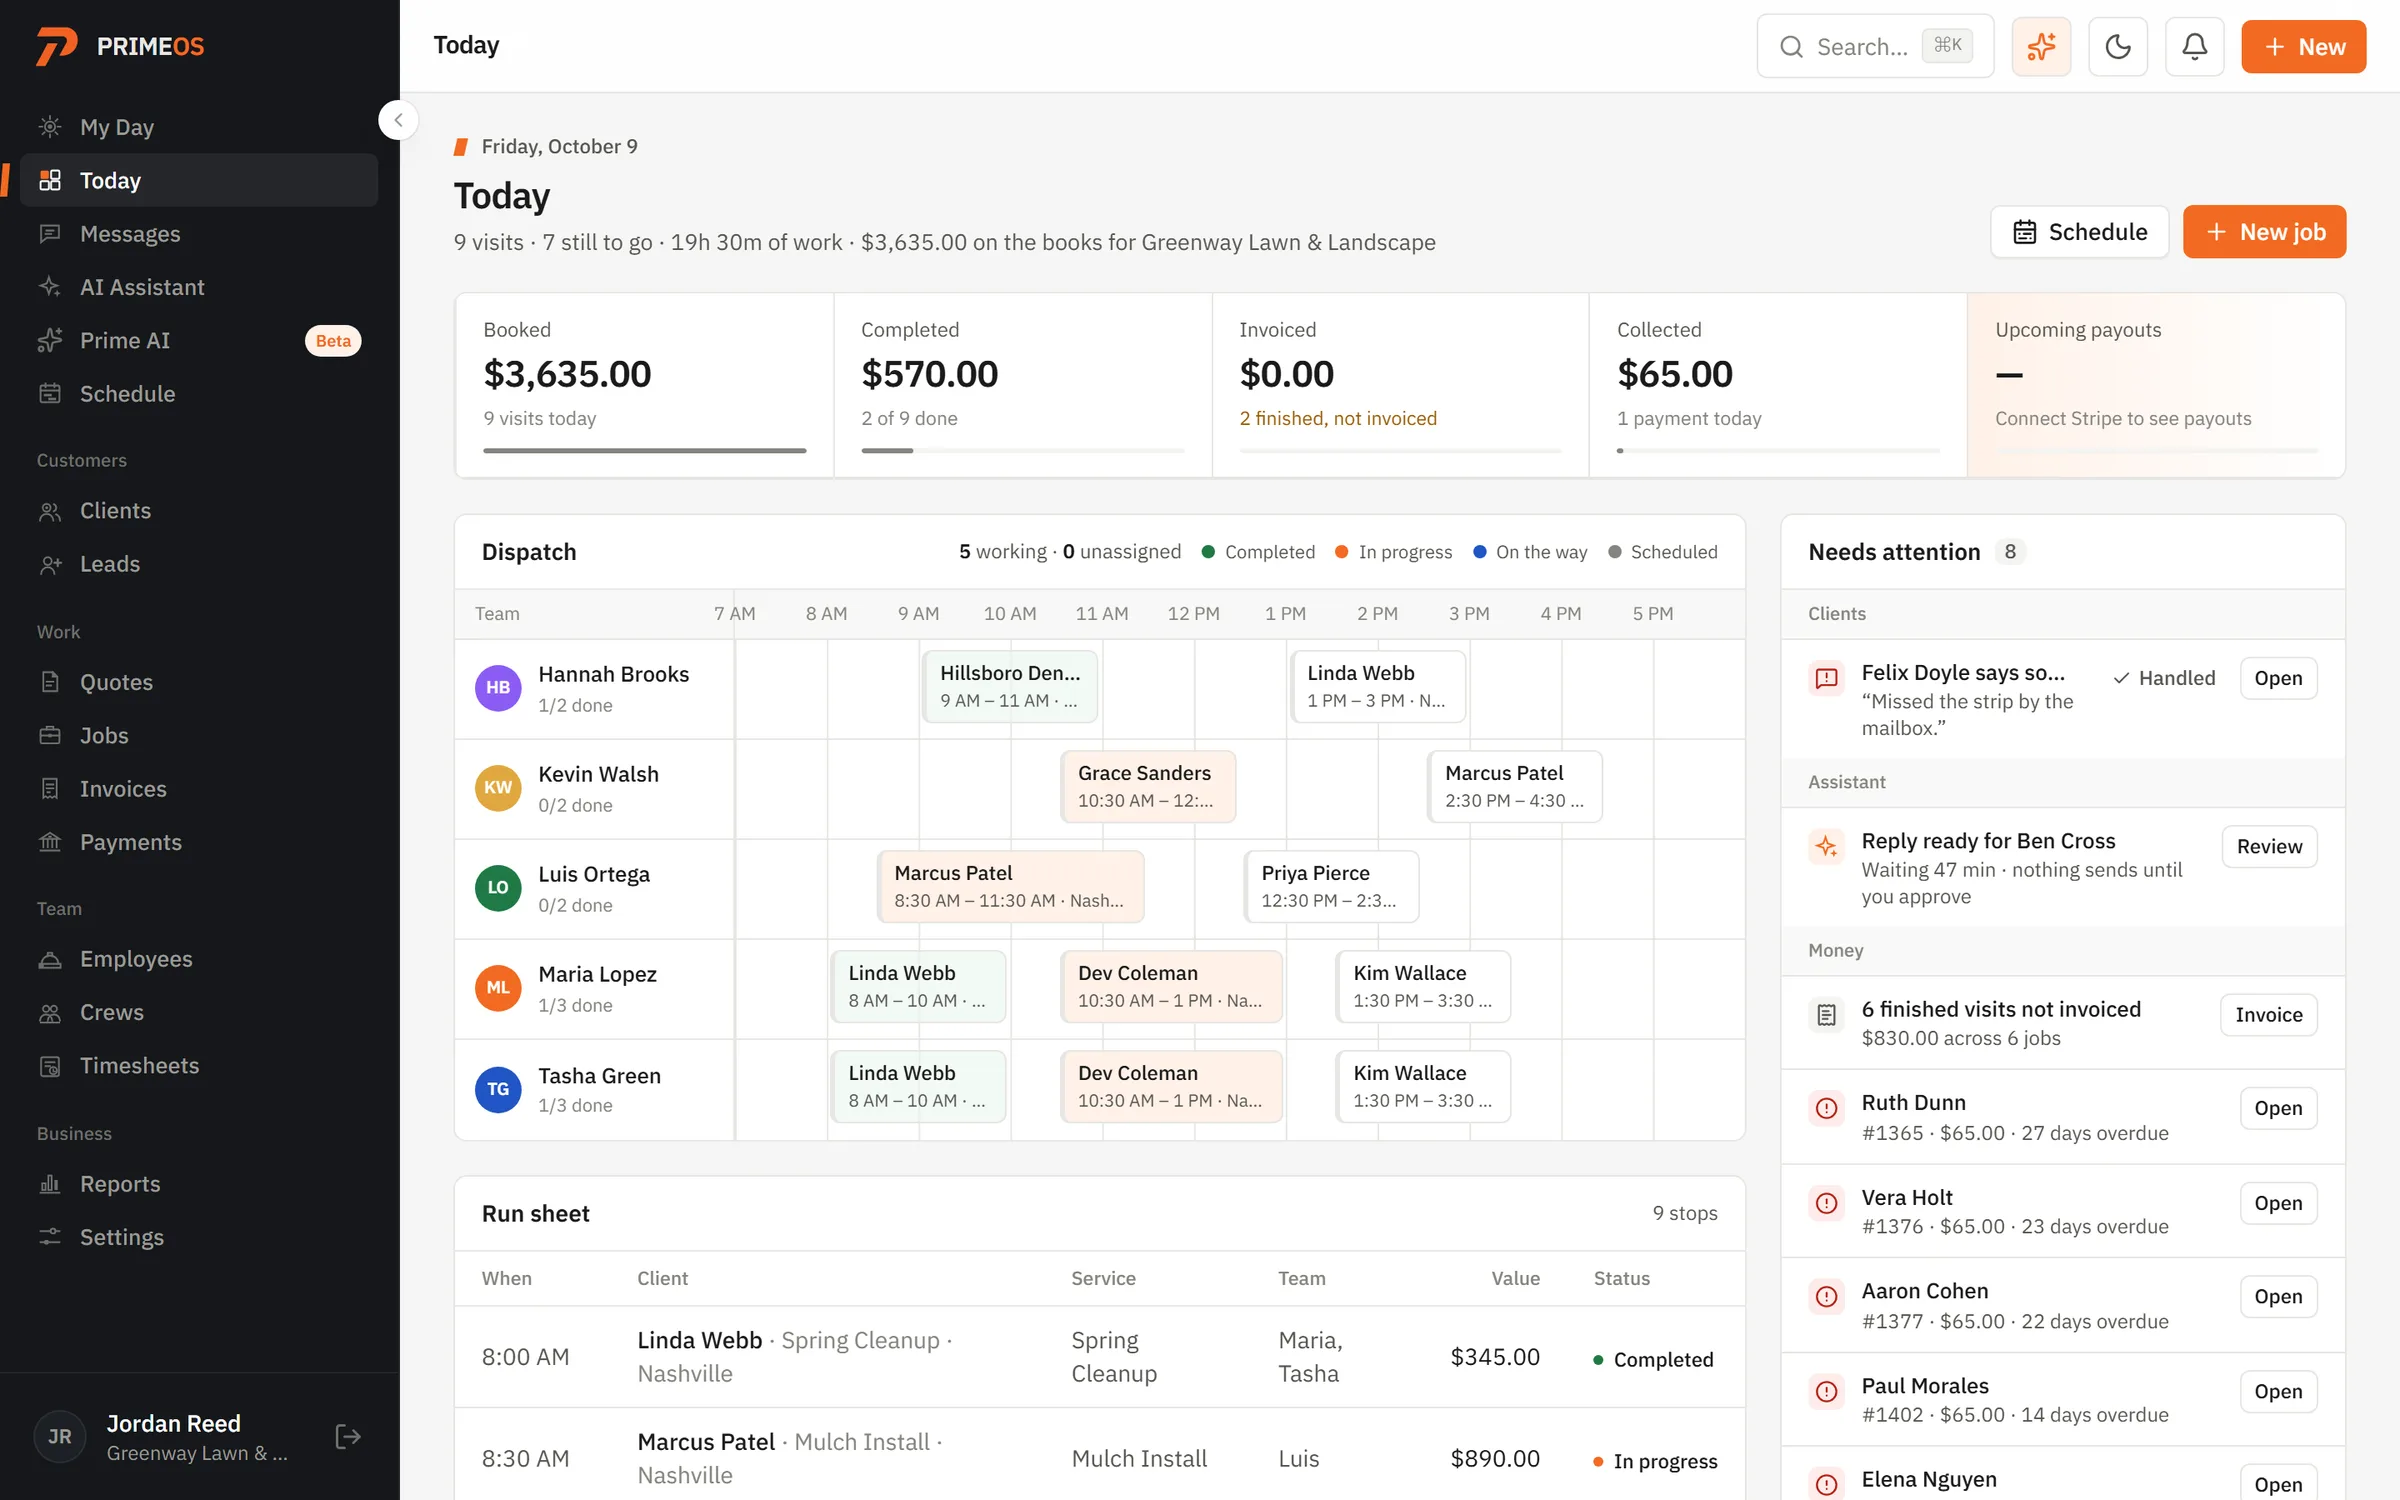Click the Jobs briefcase icon in sidebar
Viewport: 2400px width, 1500px height.
pyautogui.click(x=50, y=736)
